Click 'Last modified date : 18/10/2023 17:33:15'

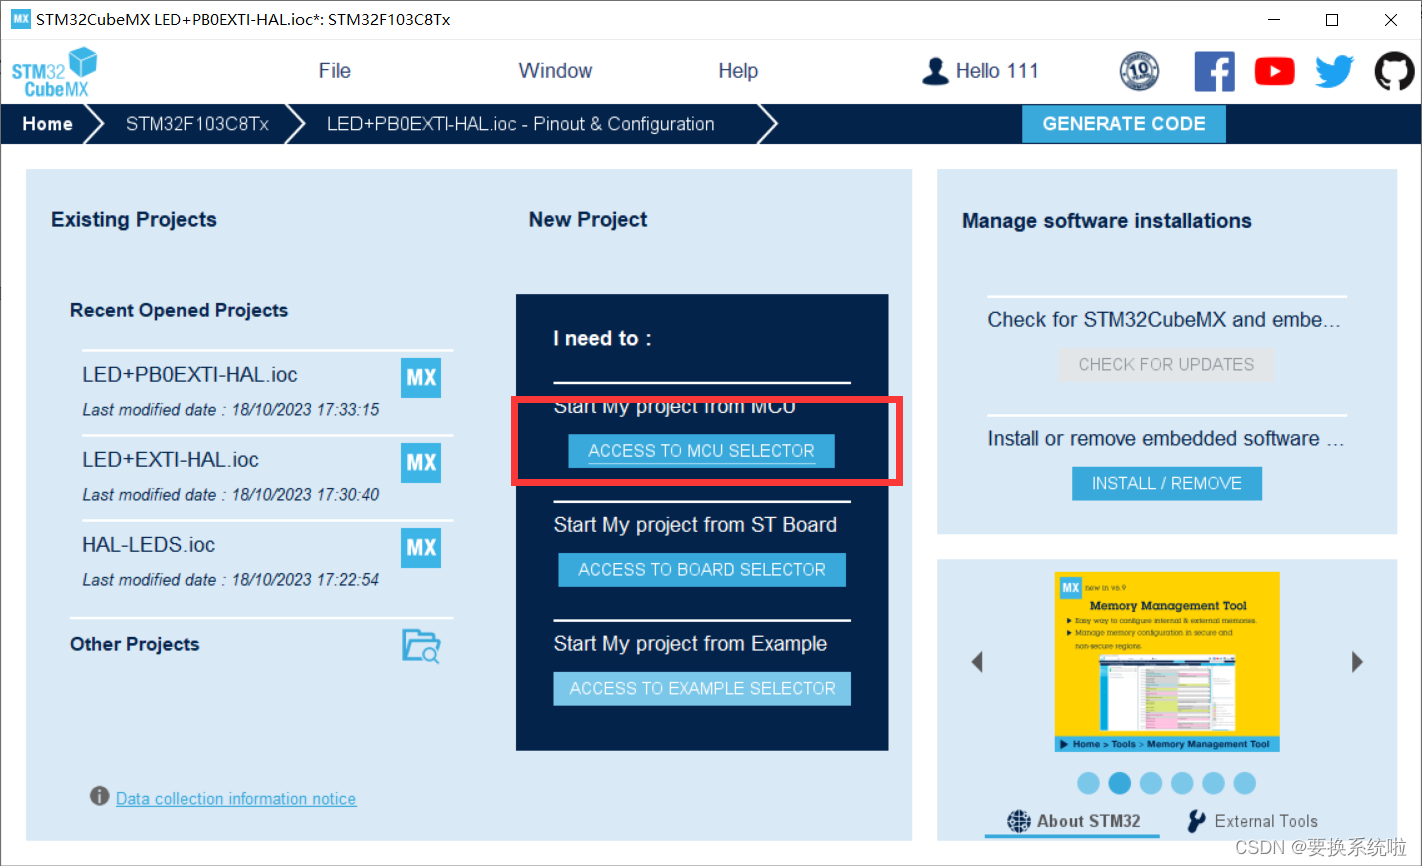[x=231, y=410]
